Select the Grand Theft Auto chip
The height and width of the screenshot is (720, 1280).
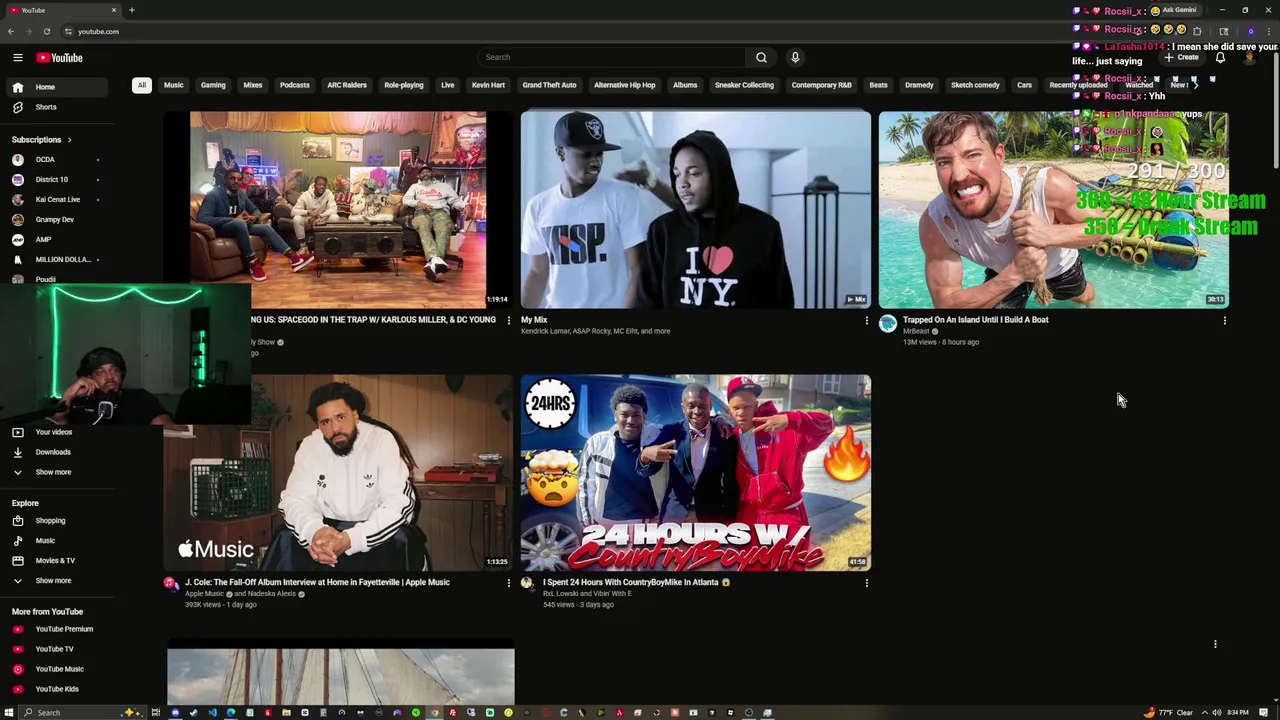pos(550,85)
